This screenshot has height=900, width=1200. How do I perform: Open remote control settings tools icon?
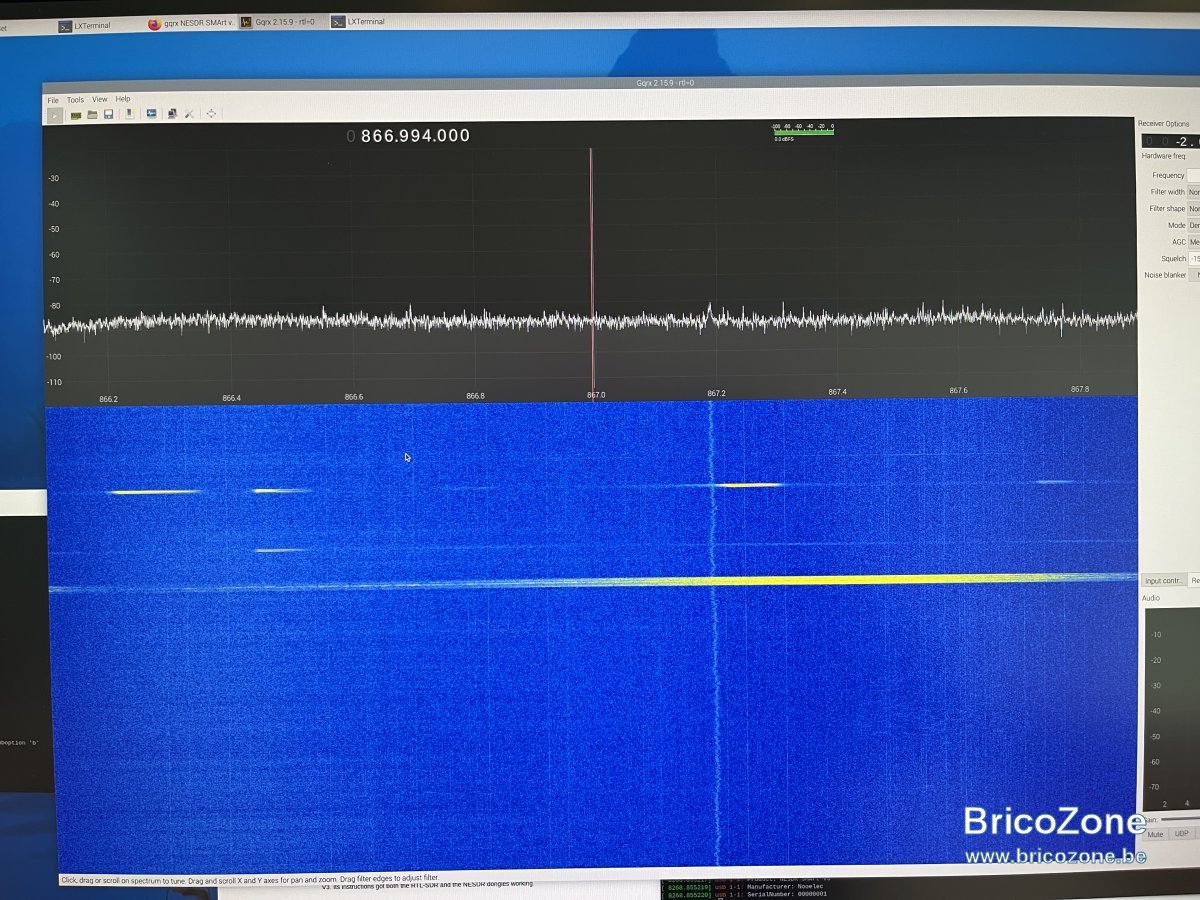tap(189, 115)
